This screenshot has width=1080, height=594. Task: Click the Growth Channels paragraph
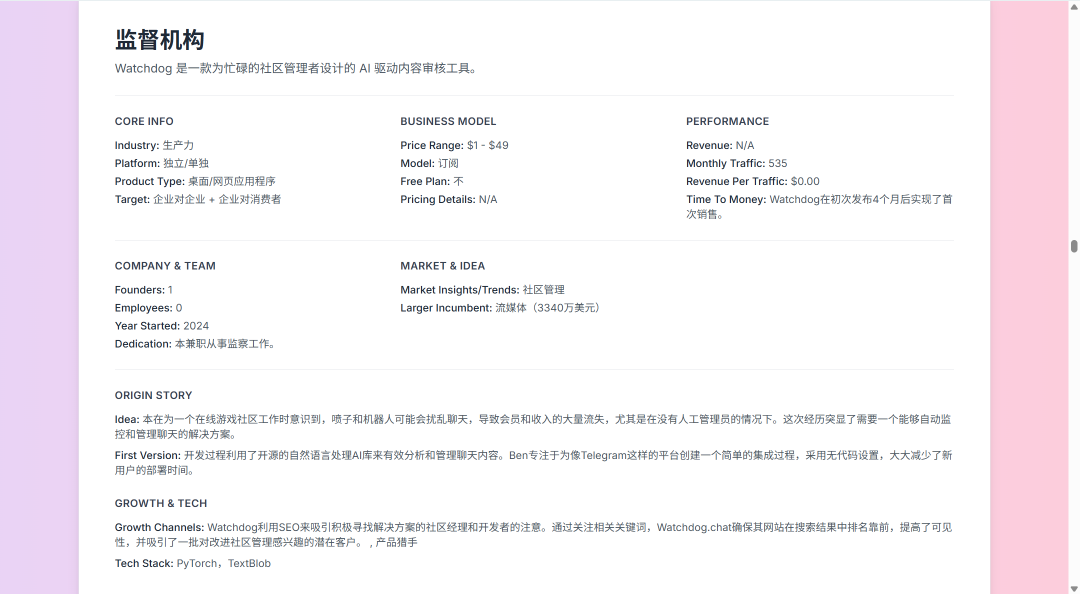533,535
